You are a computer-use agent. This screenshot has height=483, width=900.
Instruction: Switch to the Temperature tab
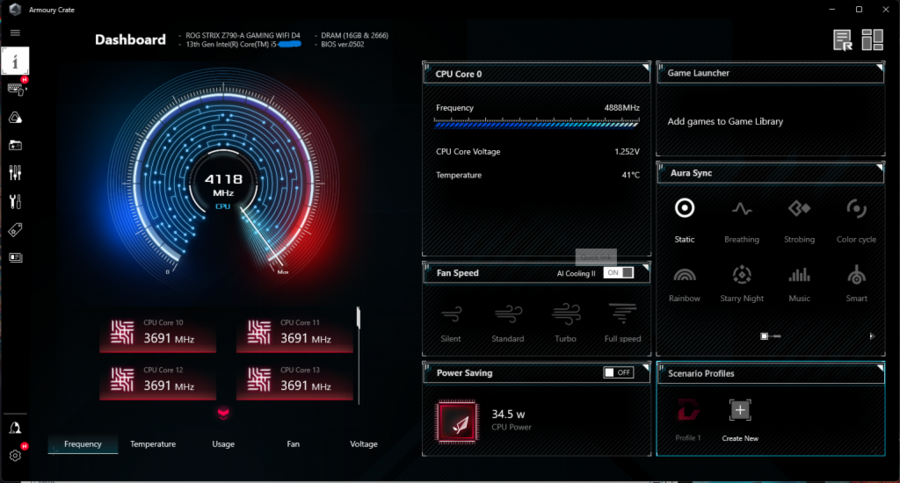tap(153, 444)
